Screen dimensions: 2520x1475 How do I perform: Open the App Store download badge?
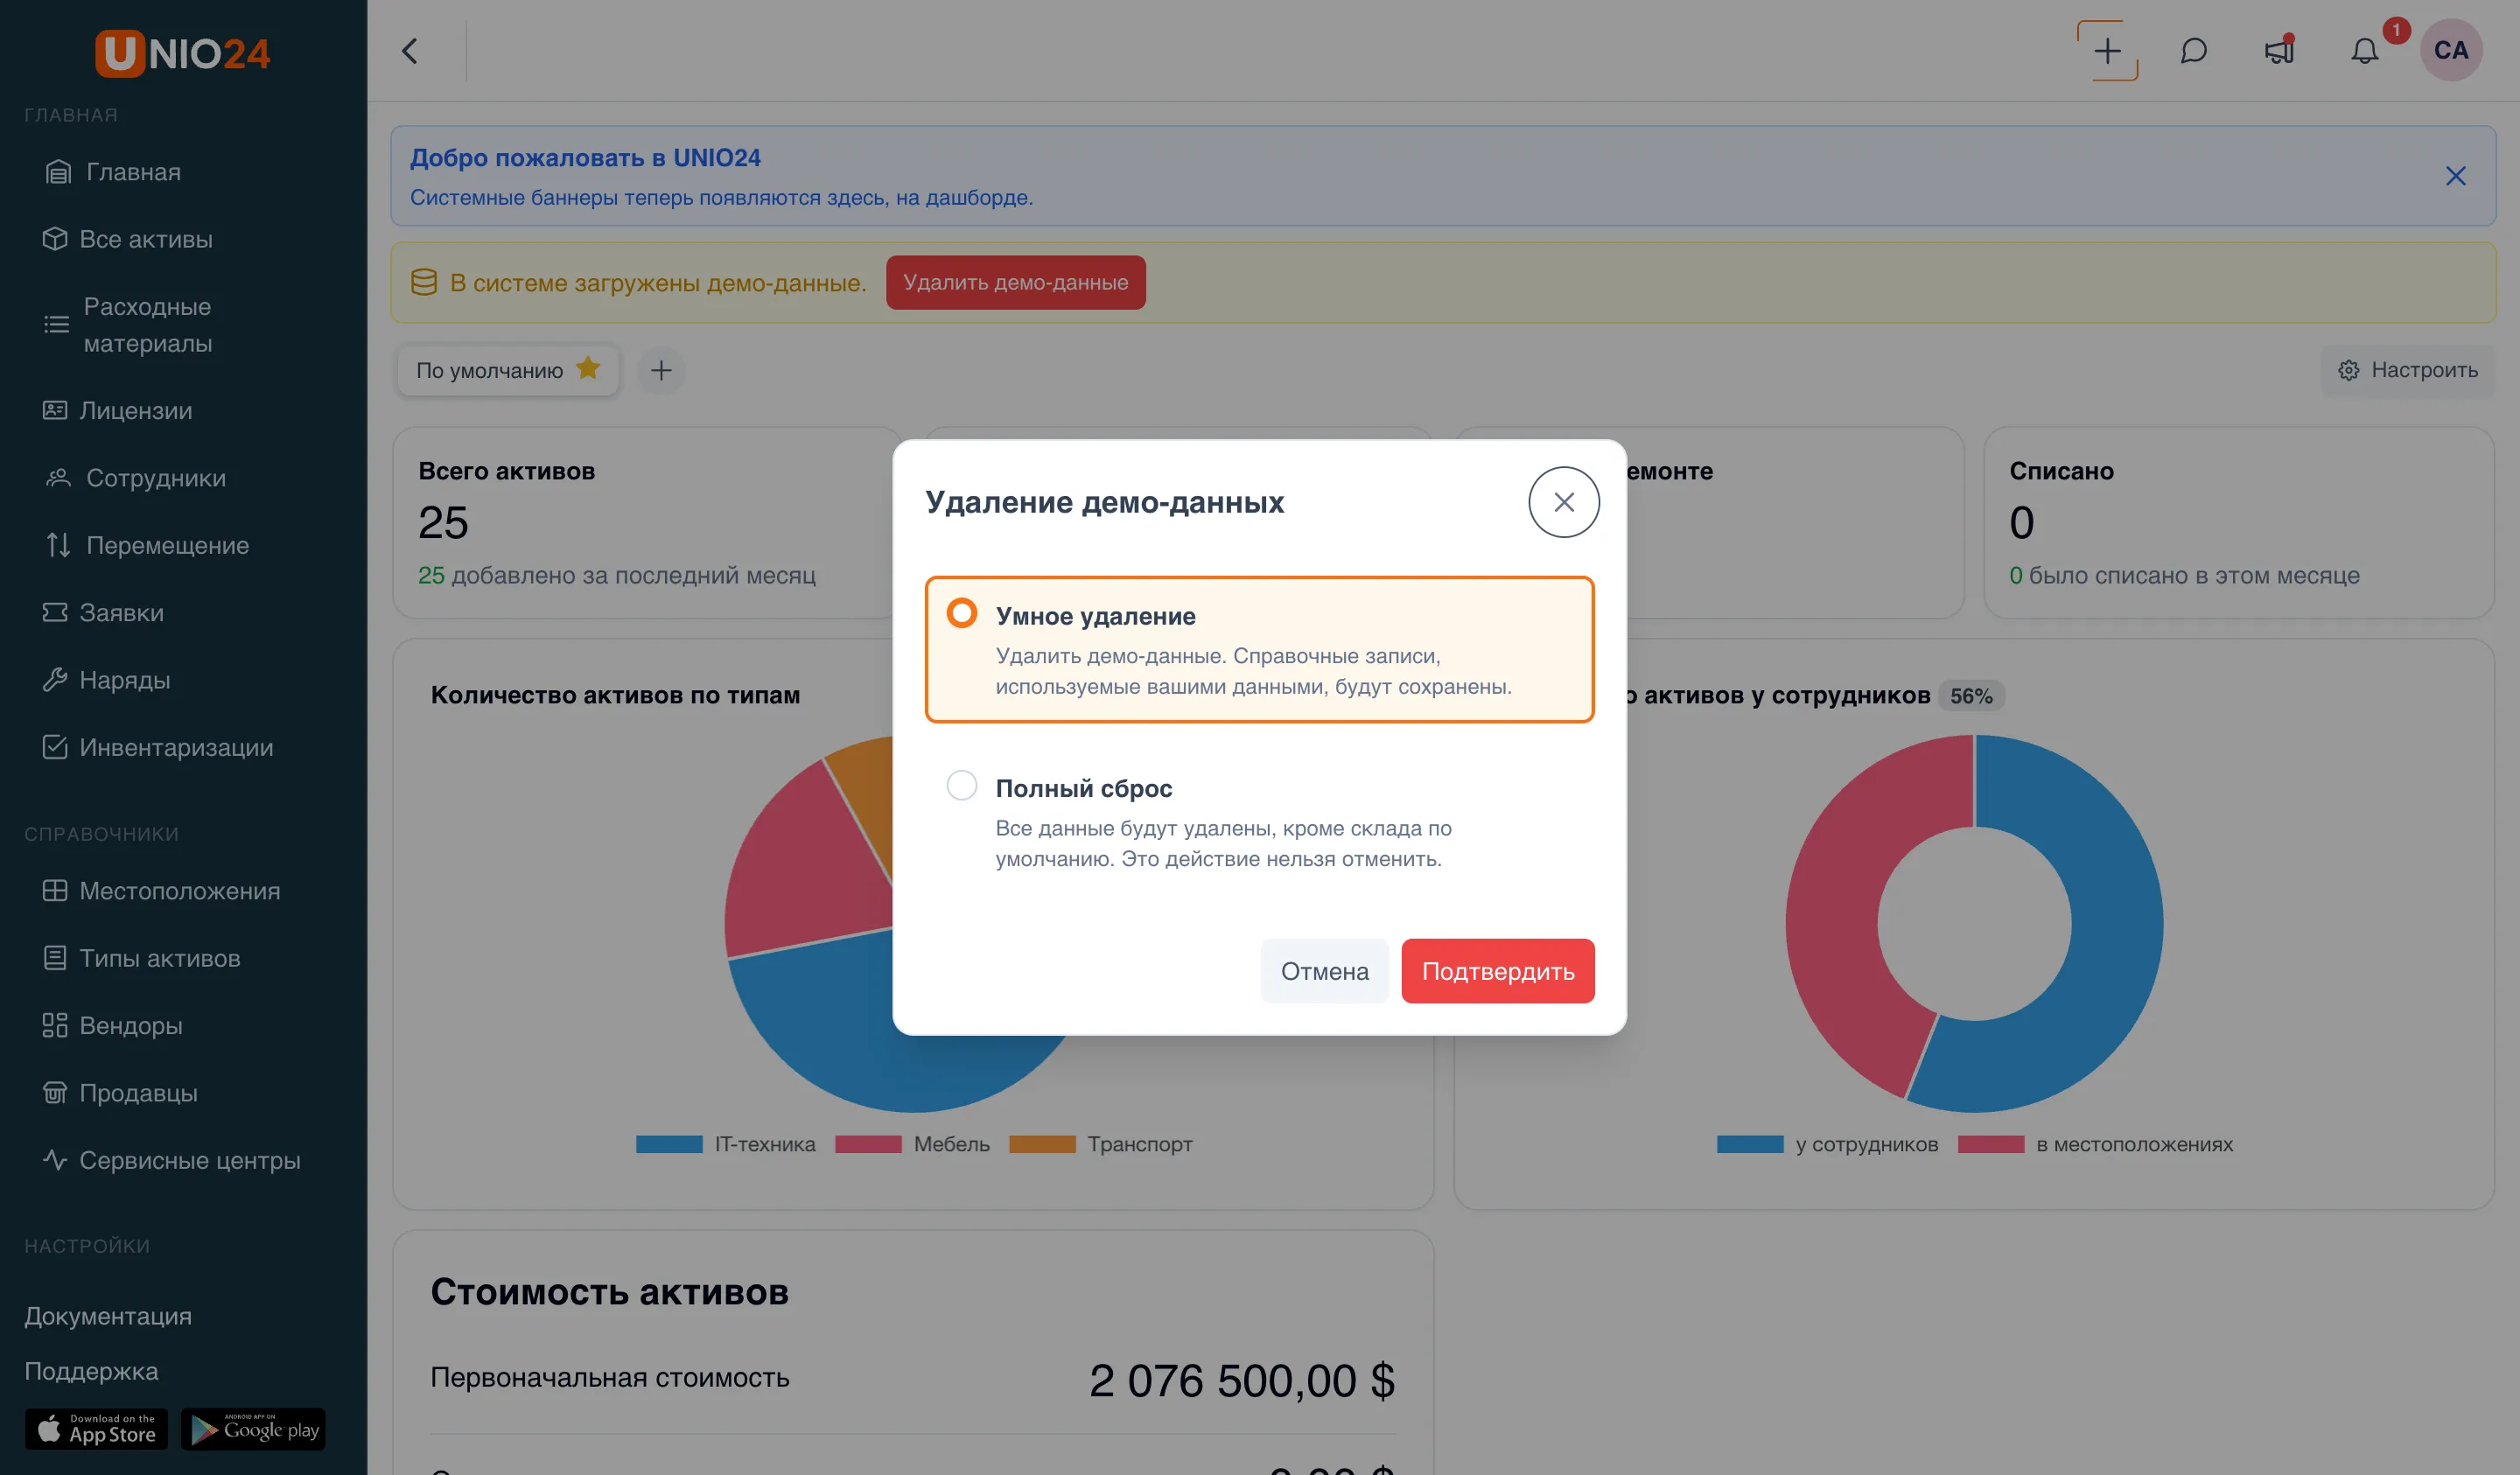[96, 1428]
